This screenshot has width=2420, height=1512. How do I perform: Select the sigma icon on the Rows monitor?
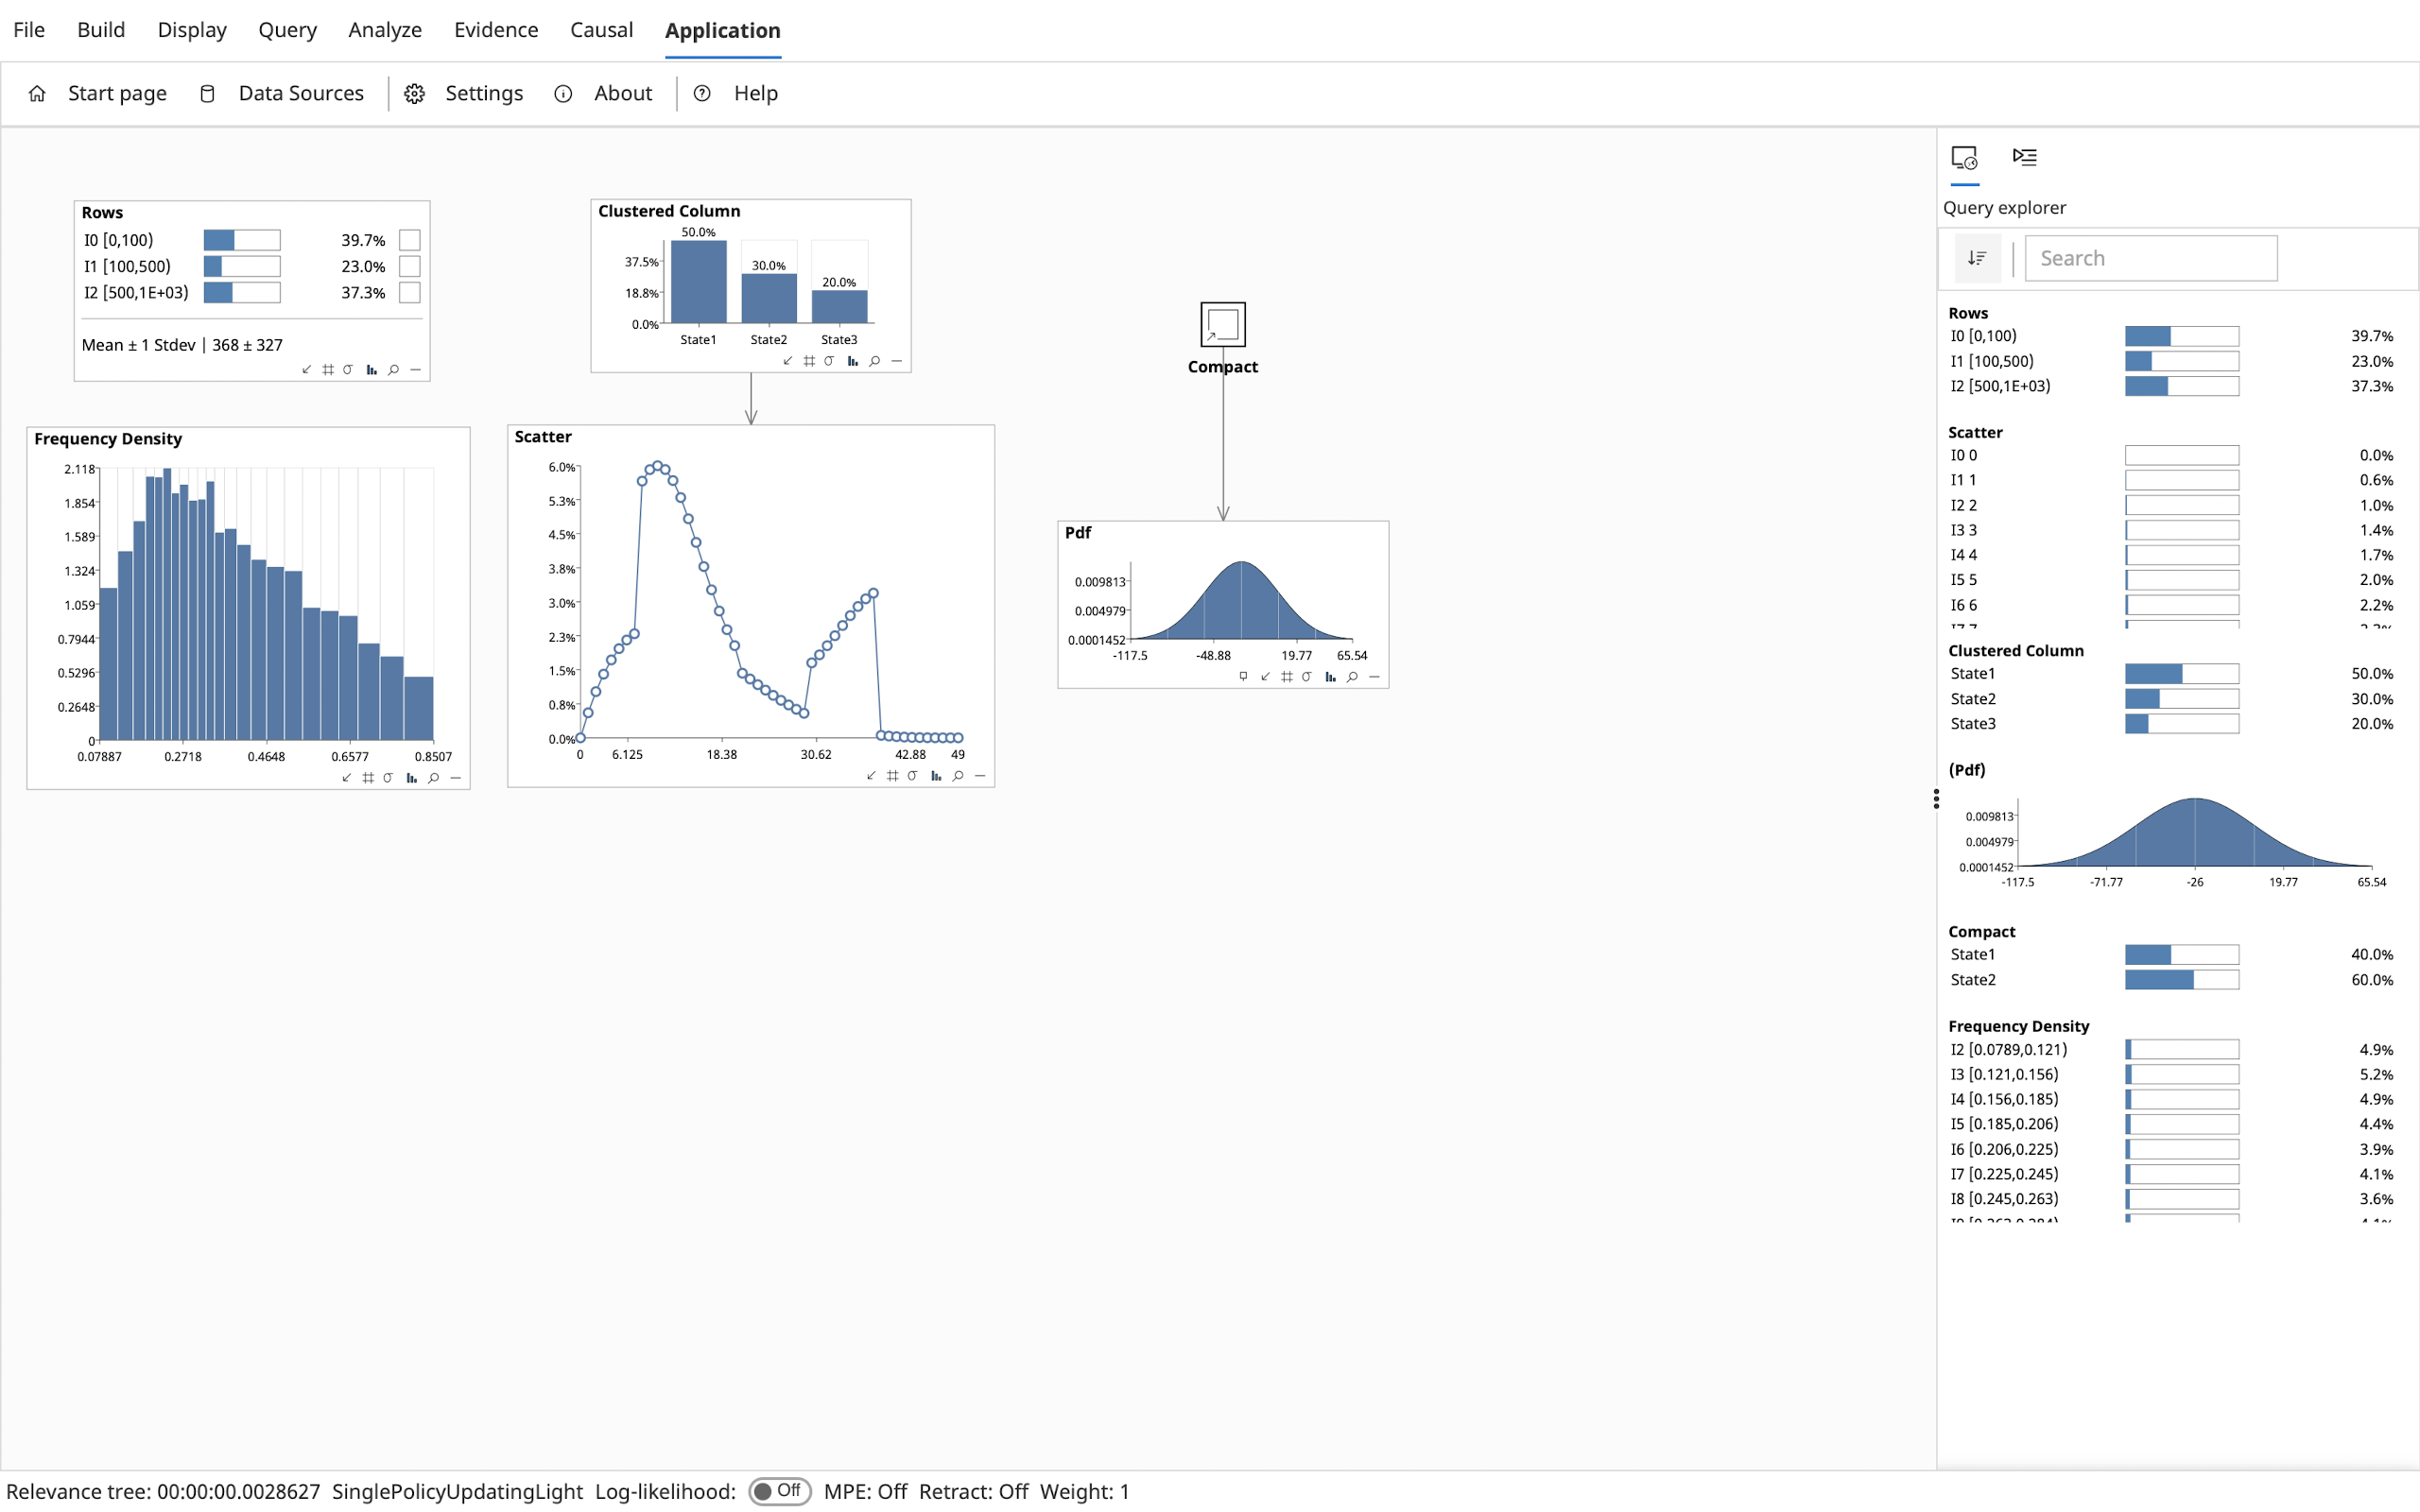pyautogui.click(x=347, y=369)
